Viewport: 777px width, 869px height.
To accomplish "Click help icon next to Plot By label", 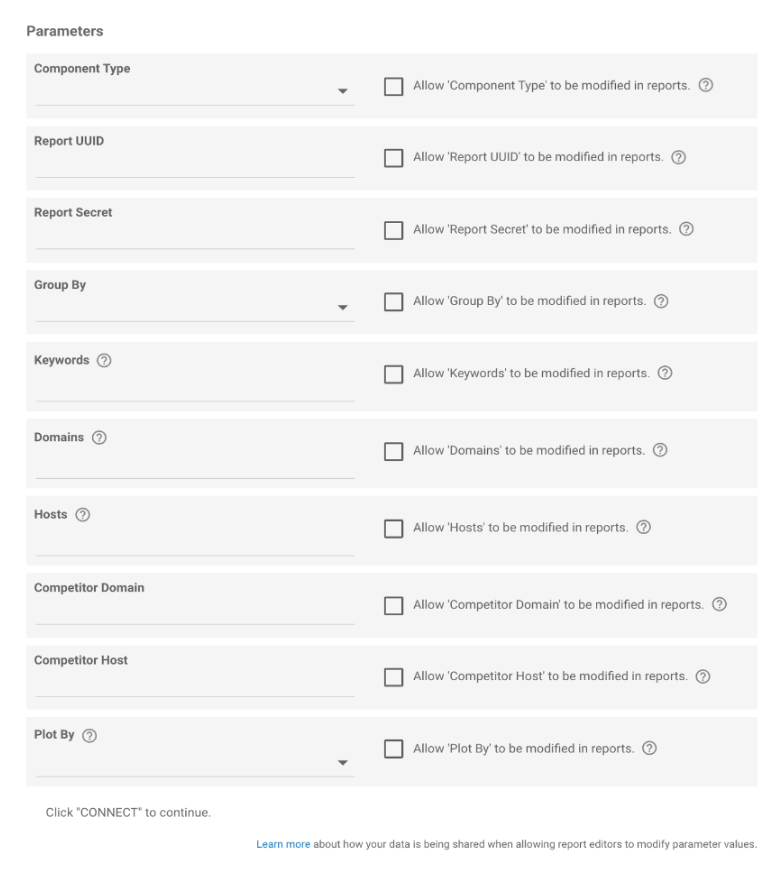I will pos(90,736).
